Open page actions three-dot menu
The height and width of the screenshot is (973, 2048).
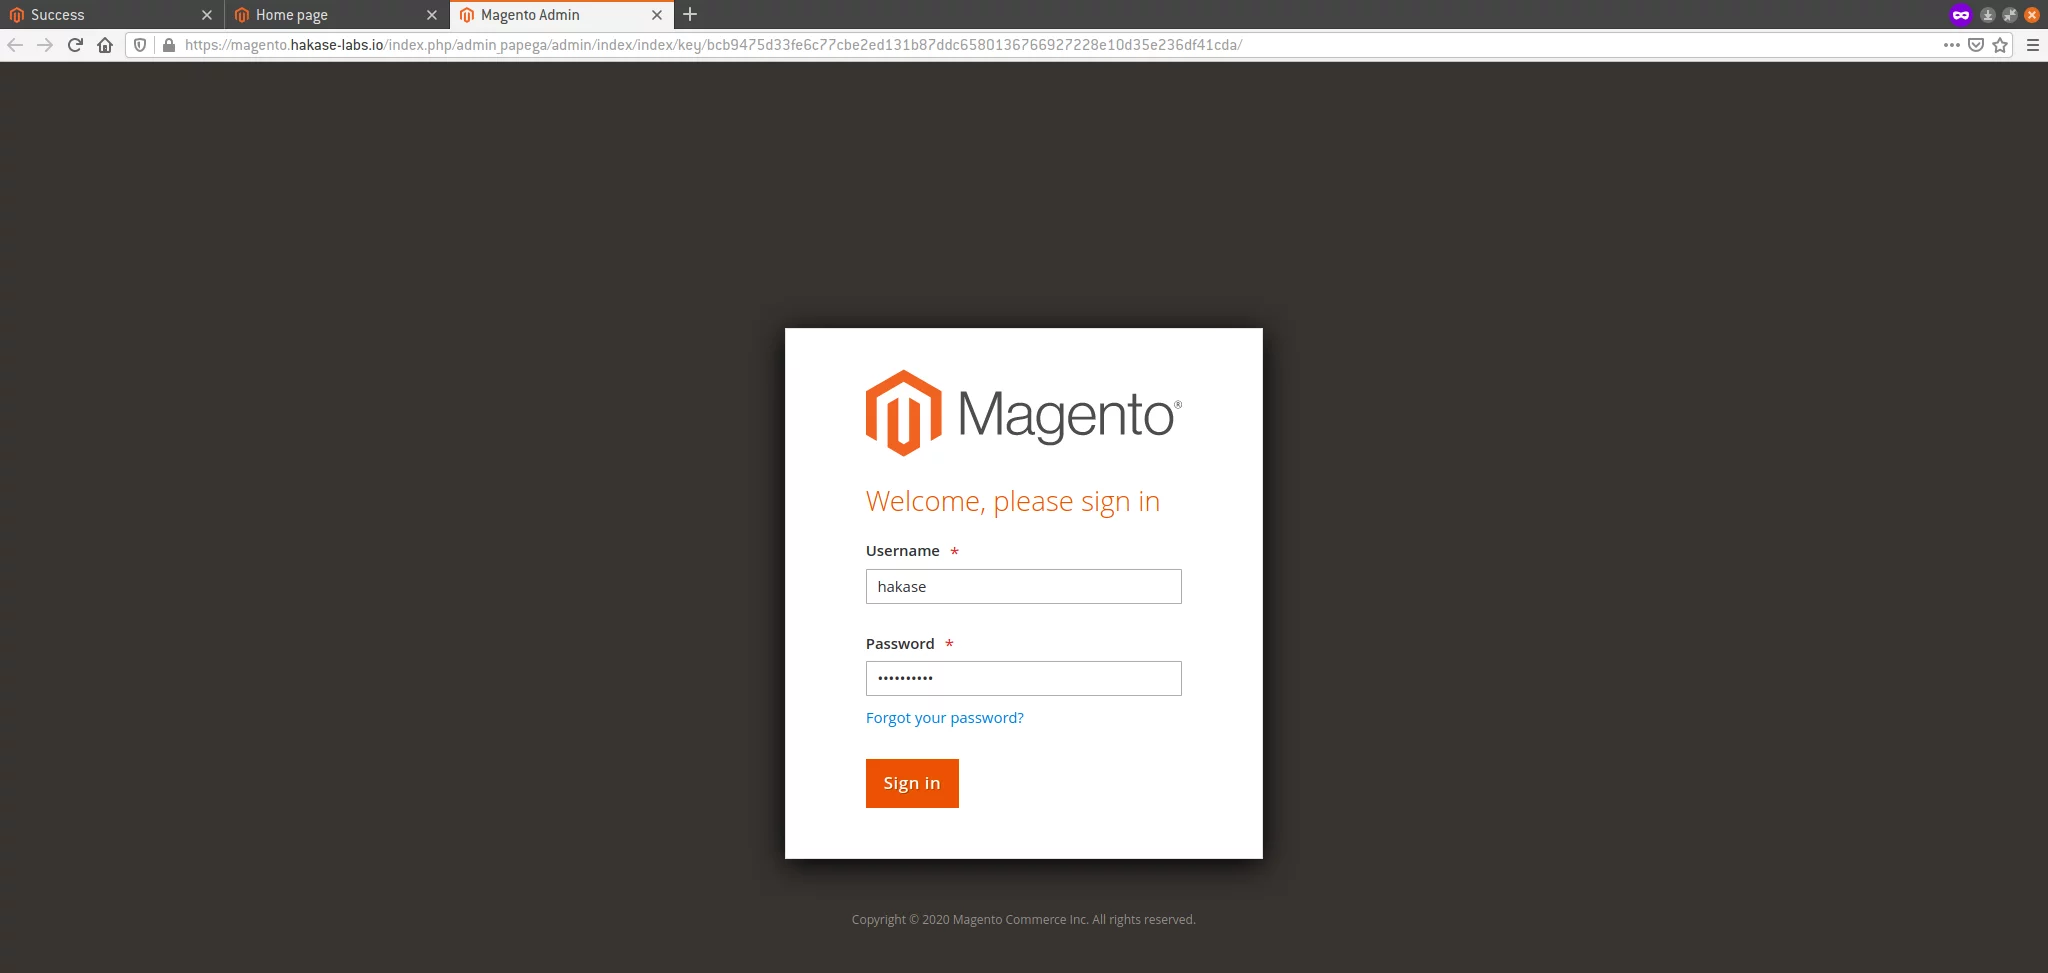click(1951, 45)
